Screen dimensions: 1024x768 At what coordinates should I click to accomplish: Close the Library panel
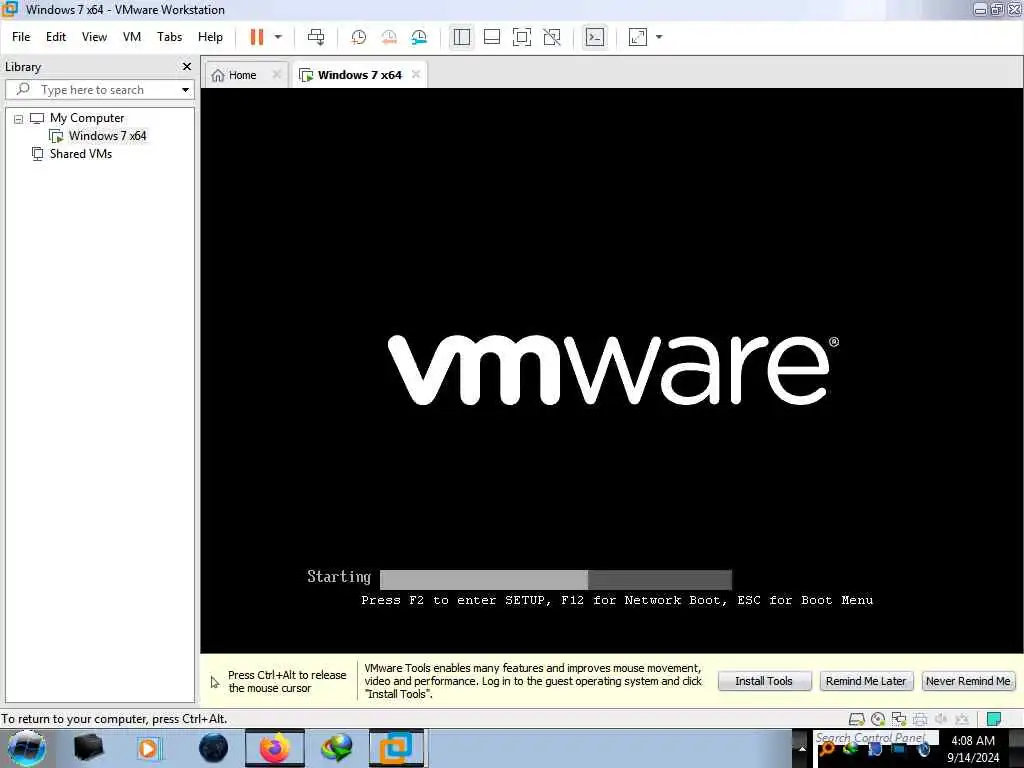point(187,67)
